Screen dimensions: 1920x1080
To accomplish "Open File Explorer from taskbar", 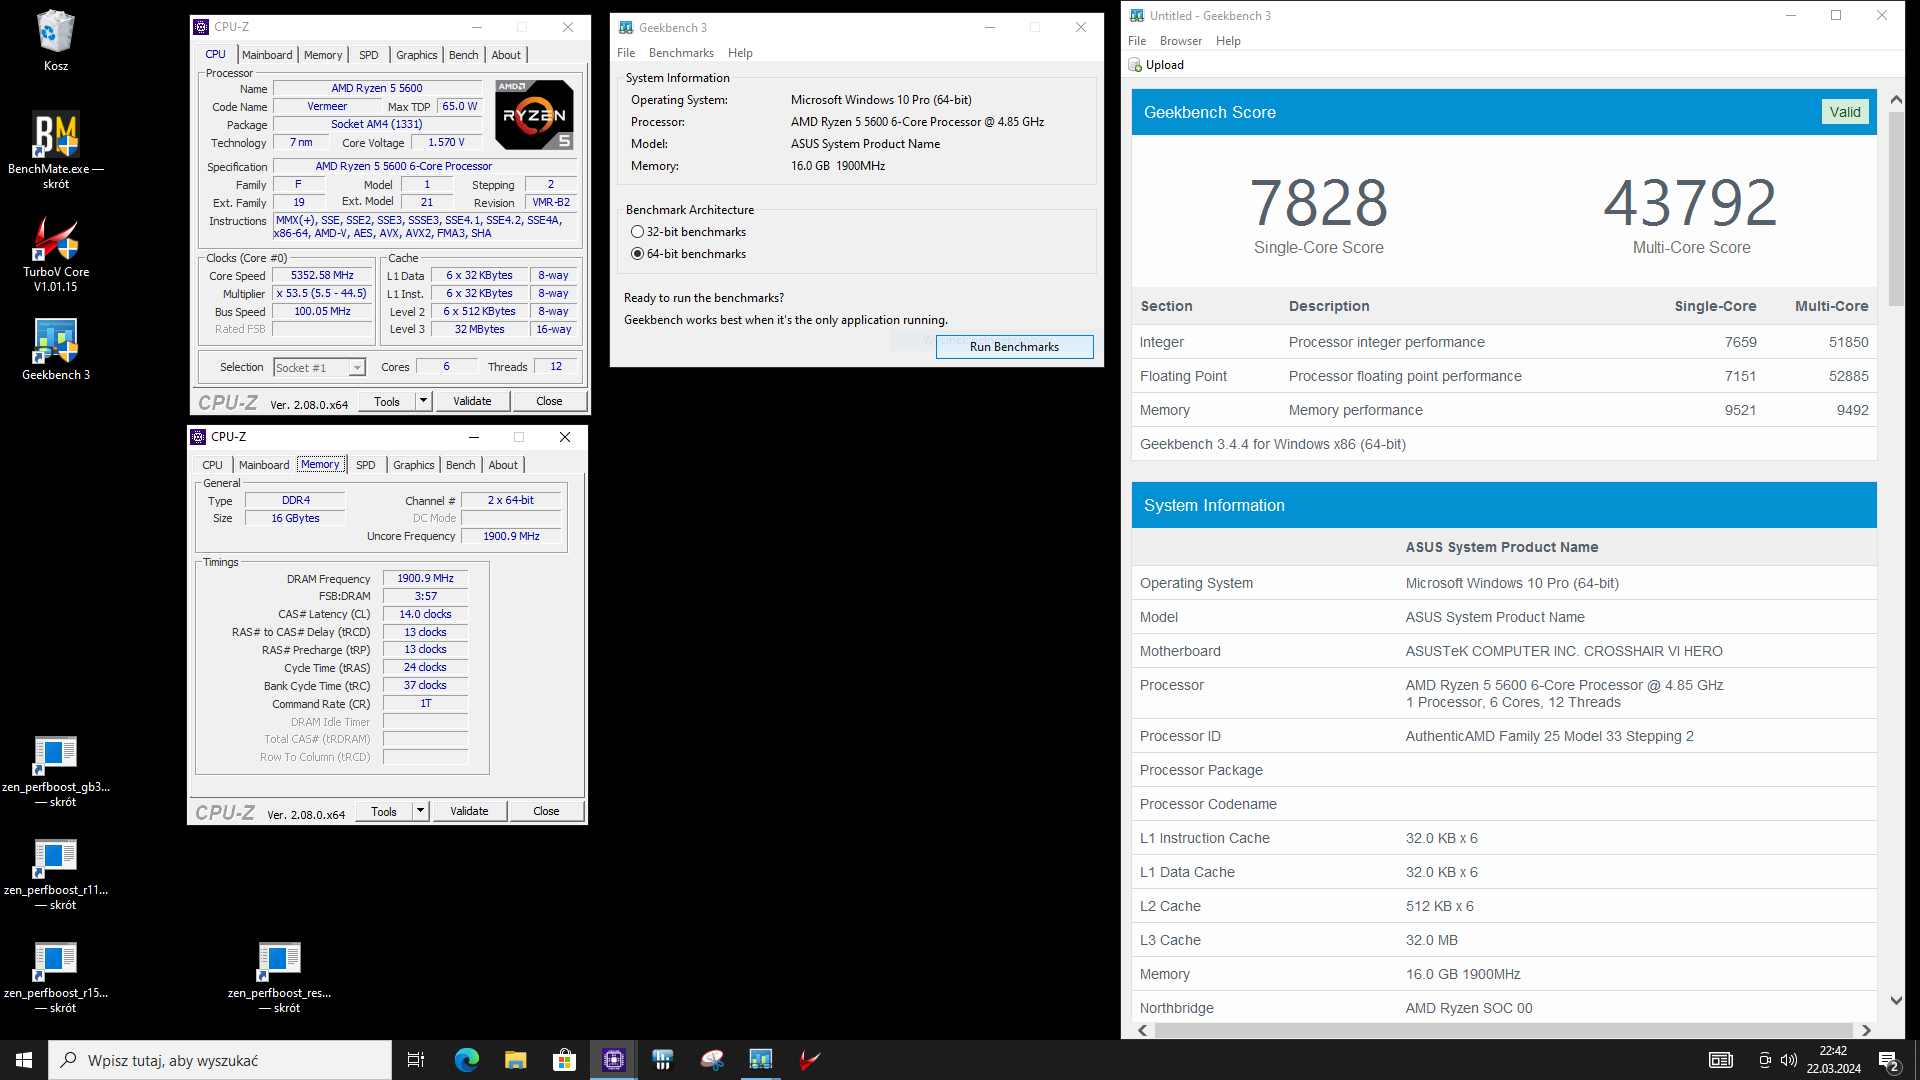I will (516, 1060).
